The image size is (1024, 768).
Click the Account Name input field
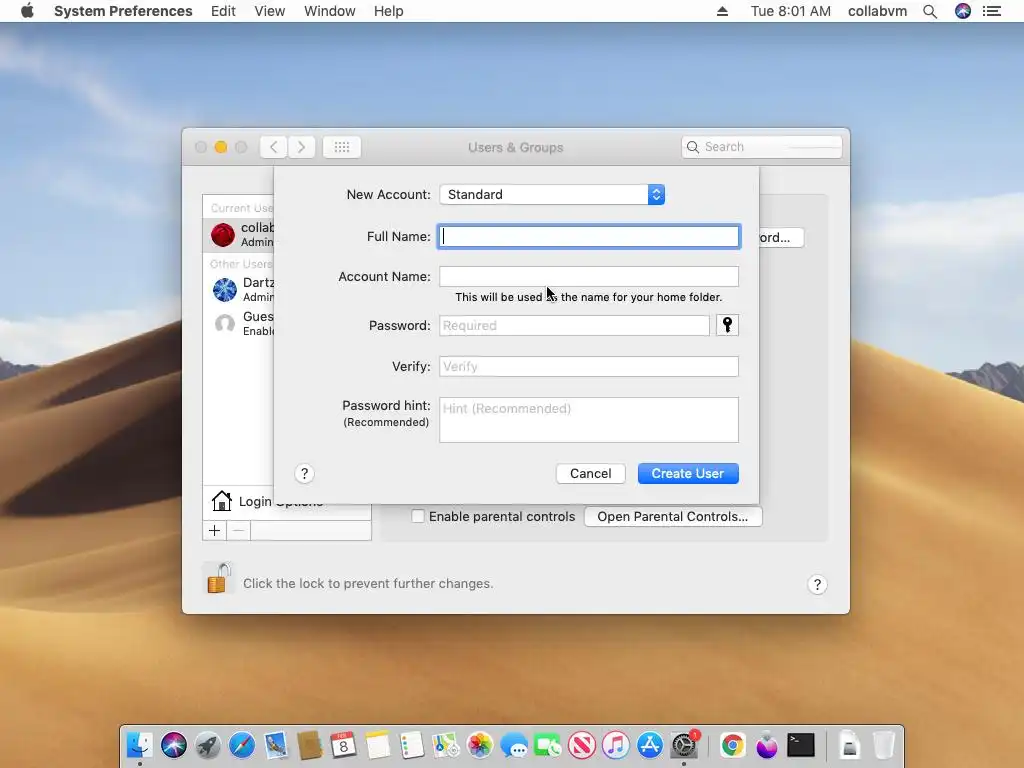click(588, 276)
